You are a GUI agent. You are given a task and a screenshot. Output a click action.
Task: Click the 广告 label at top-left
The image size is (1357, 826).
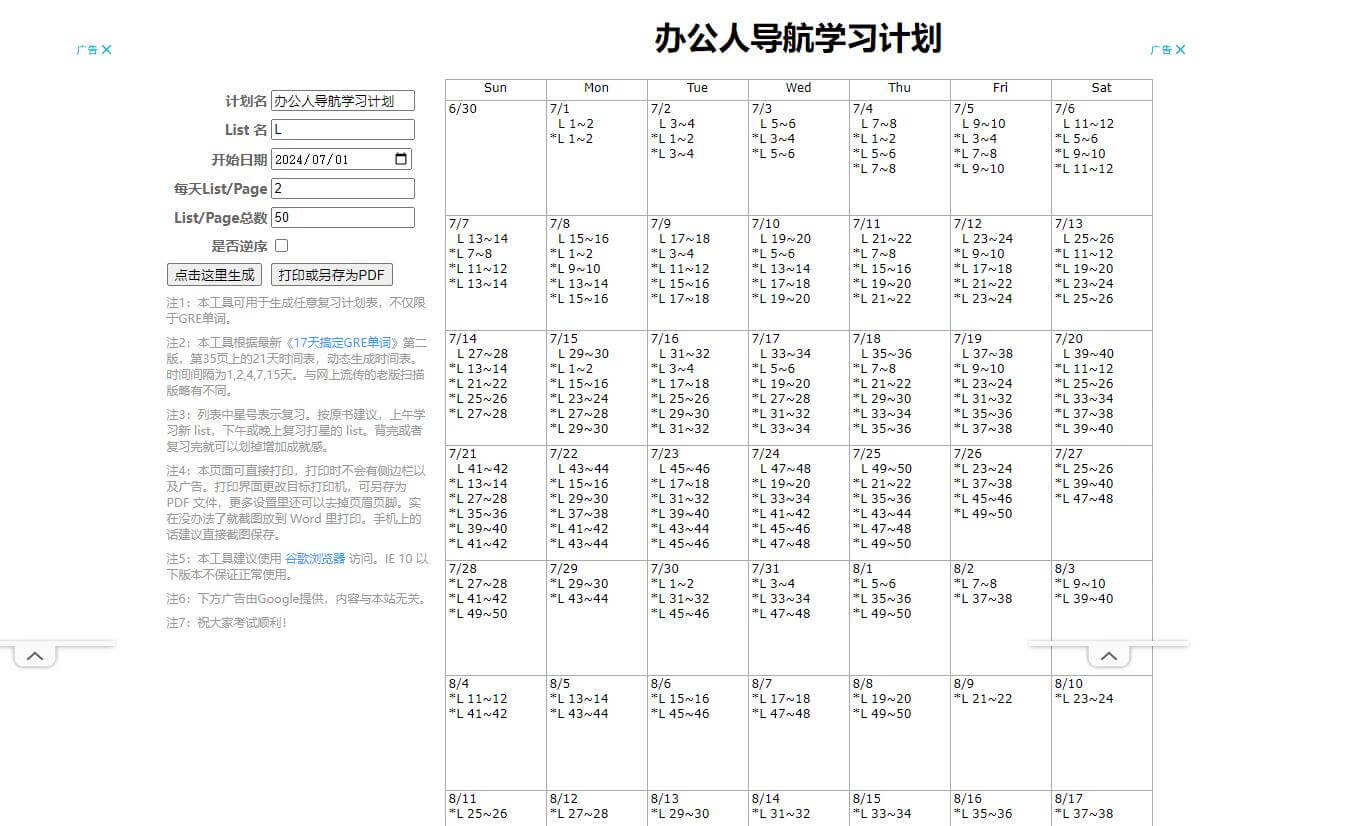(86, 49)
